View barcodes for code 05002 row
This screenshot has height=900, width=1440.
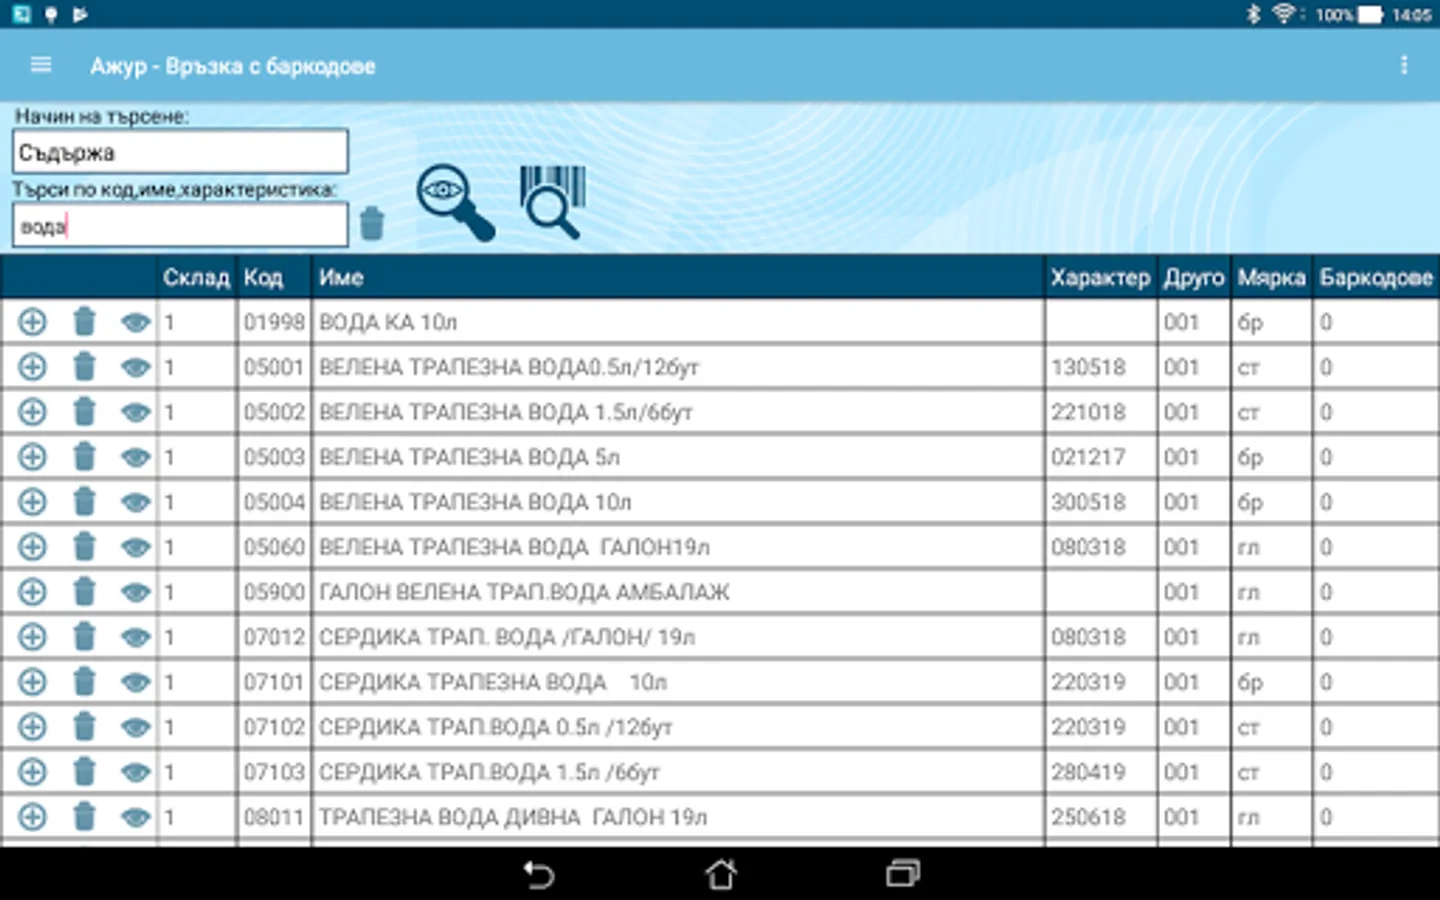click(x=135, y=412)
